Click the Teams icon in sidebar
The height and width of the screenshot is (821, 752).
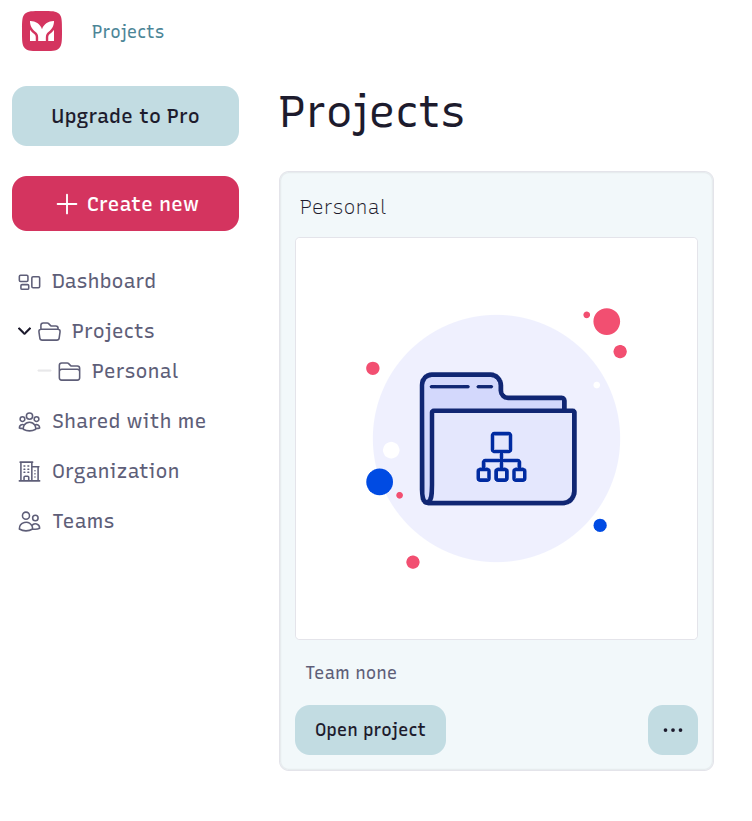point(29,522)
